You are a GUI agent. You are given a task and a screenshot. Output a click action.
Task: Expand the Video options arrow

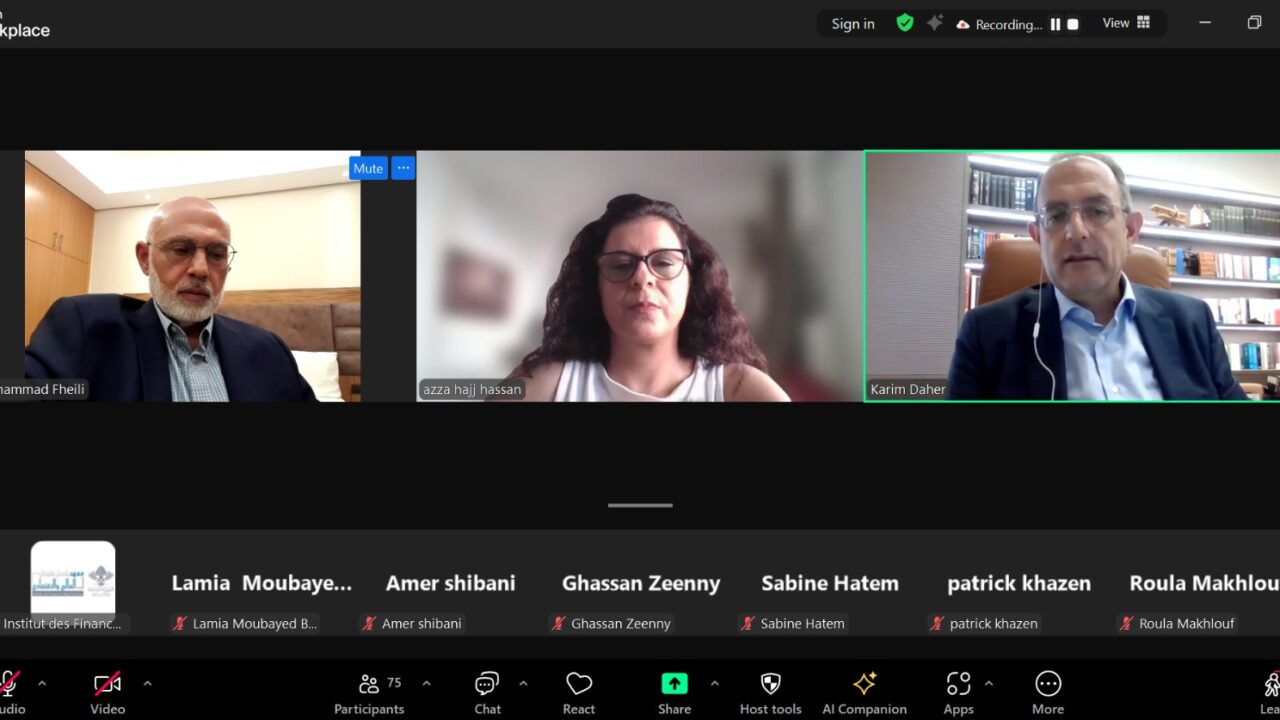coord(147,684)
